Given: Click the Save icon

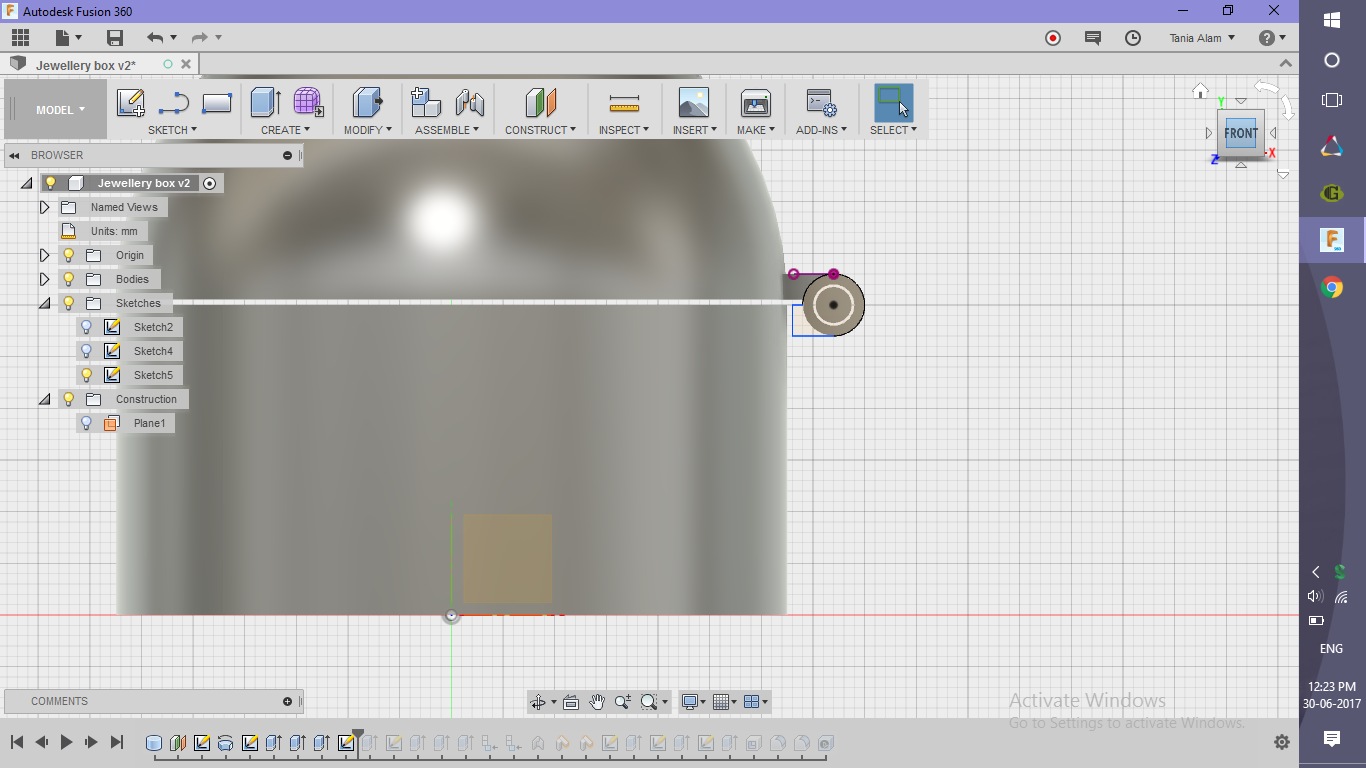Looking at the screenshot, I should (x=115, y=38).
